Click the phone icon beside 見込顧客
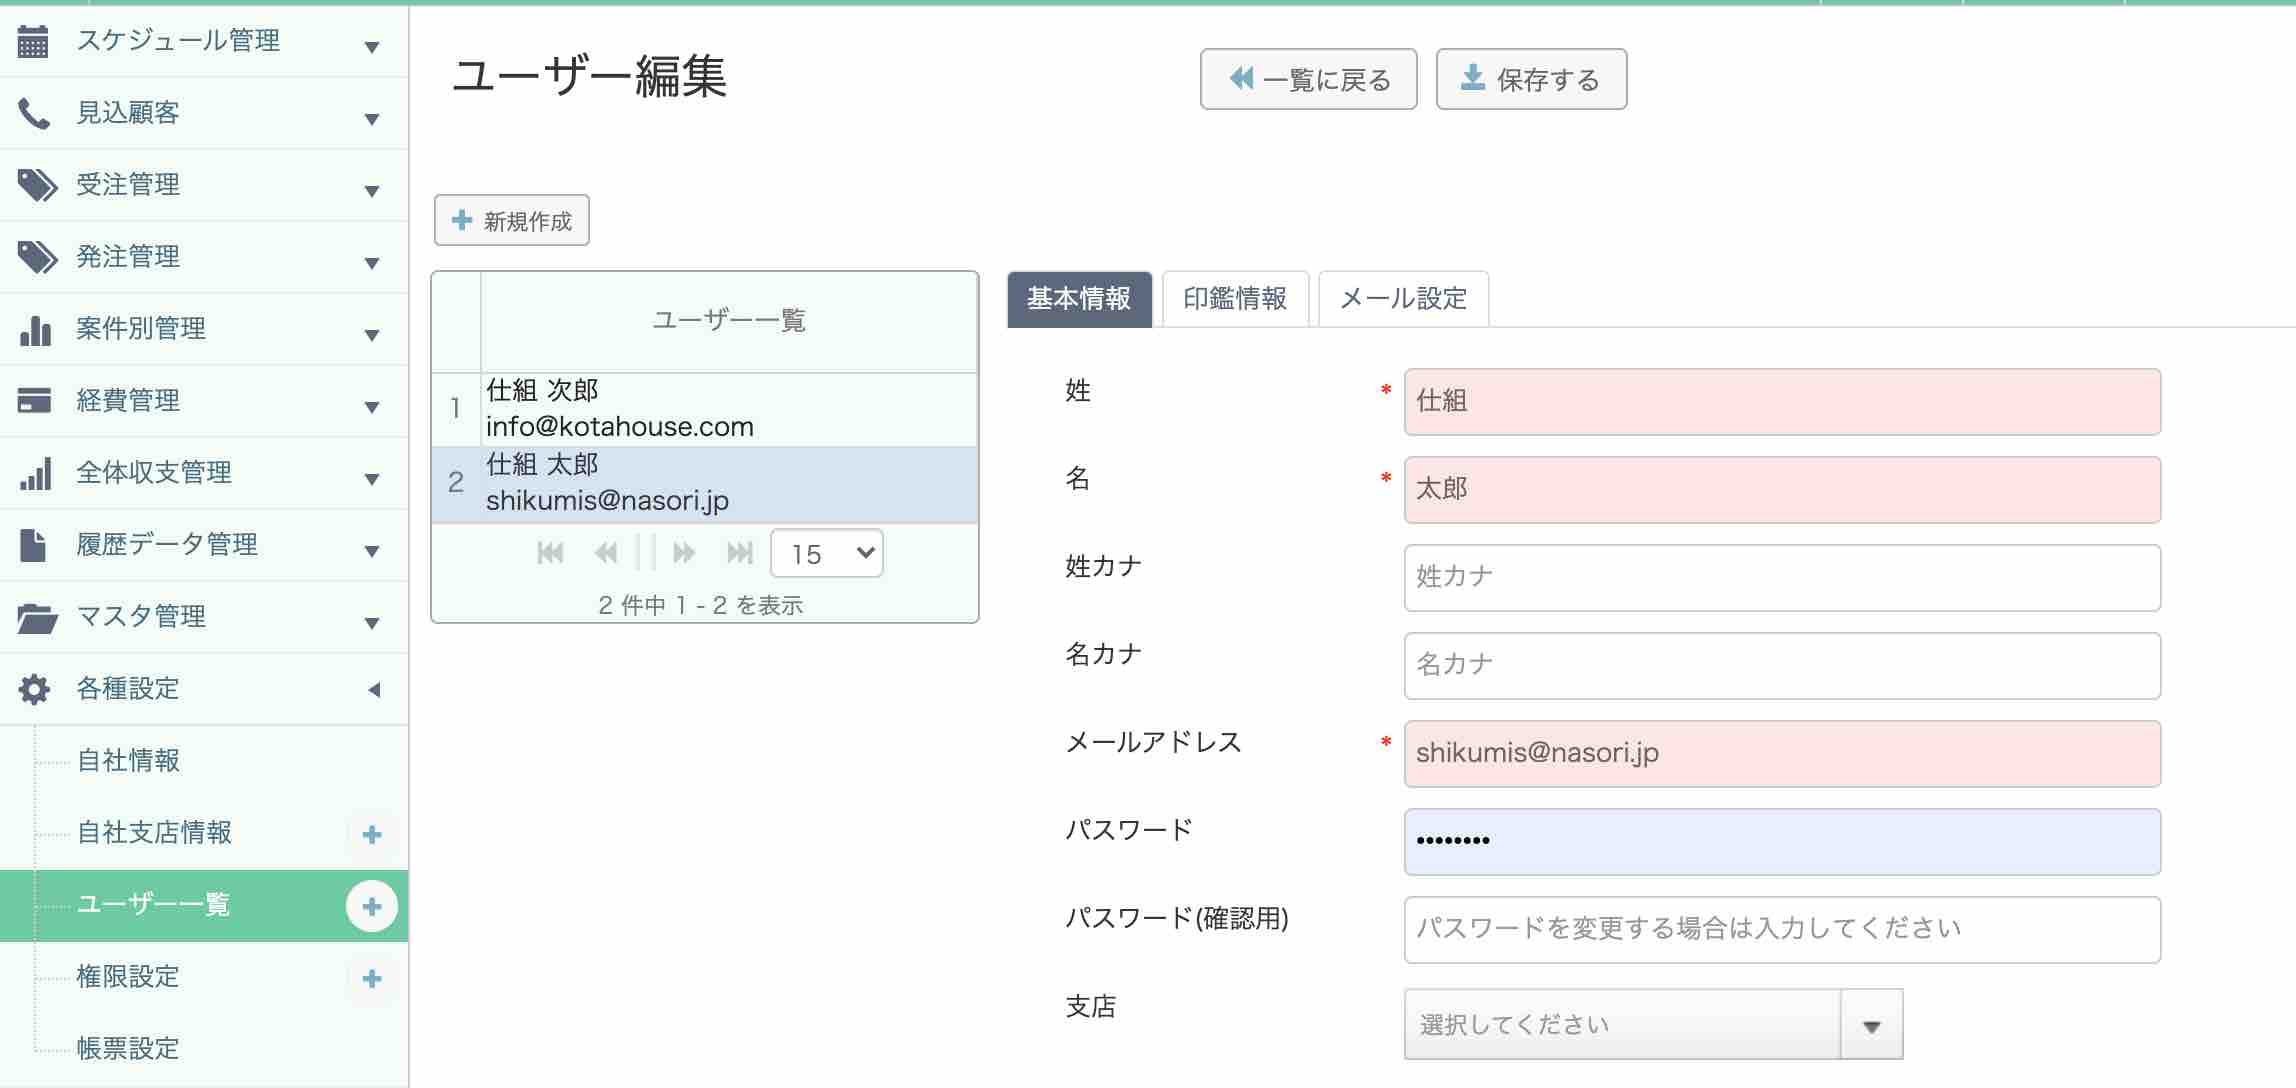Viewport: 2296px width, 1088px height. (x=33, y=114)
